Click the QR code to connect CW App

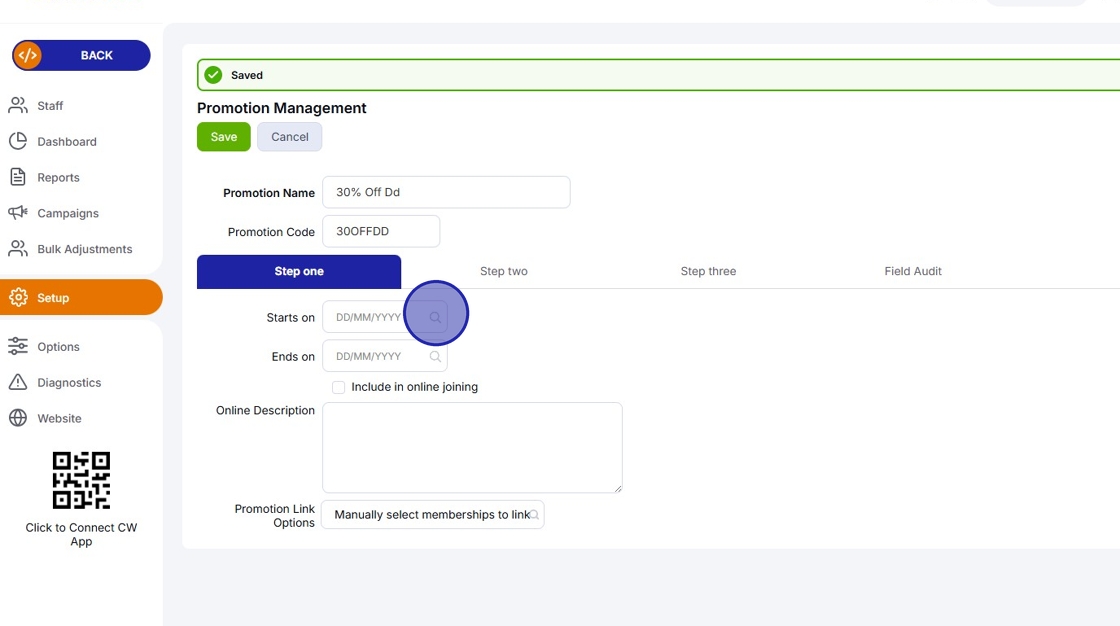coord(81,480)
